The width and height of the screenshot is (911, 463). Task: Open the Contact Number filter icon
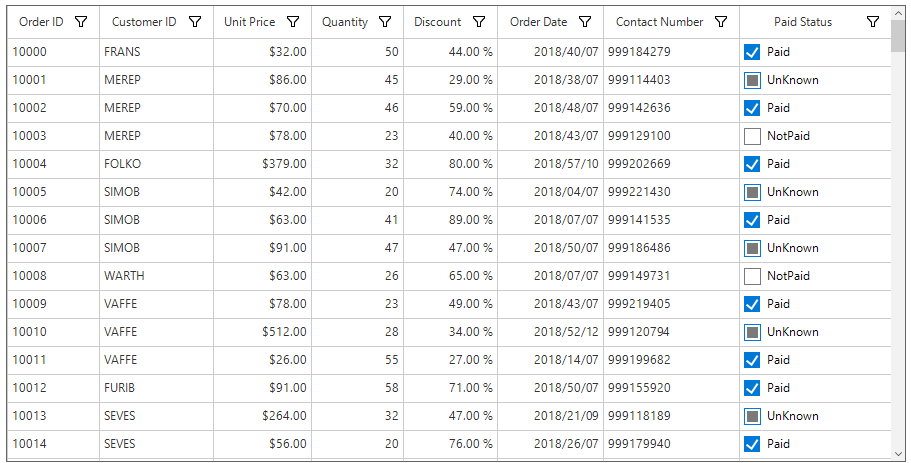[721, 22]
